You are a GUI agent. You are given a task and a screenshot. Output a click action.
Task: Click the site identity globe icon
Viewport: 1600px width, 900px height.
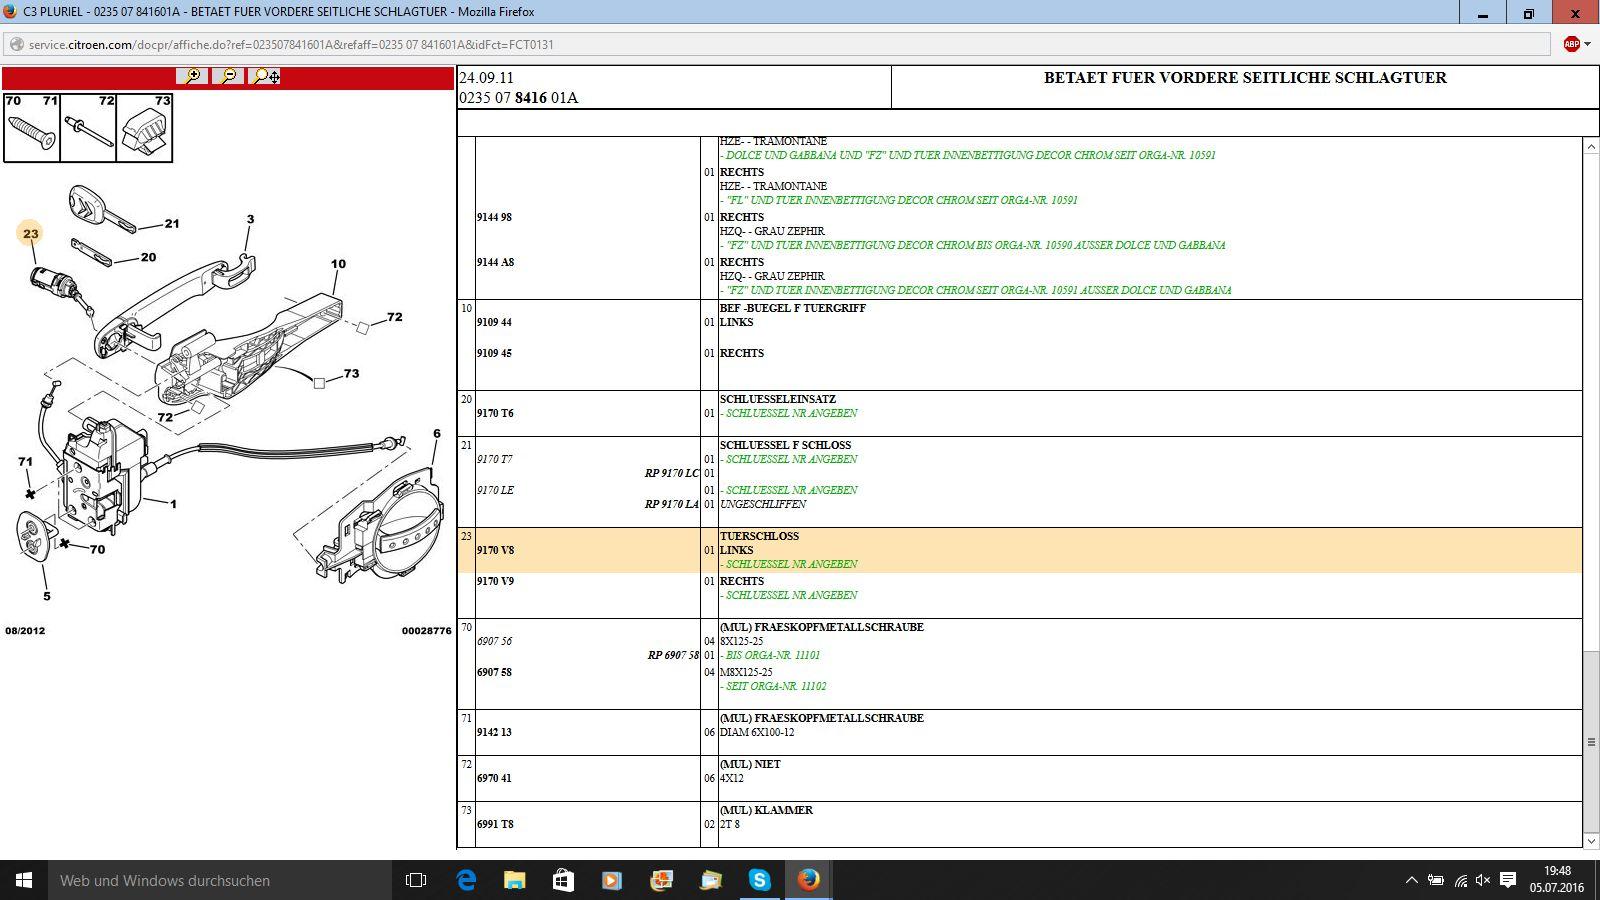(16, 44)
